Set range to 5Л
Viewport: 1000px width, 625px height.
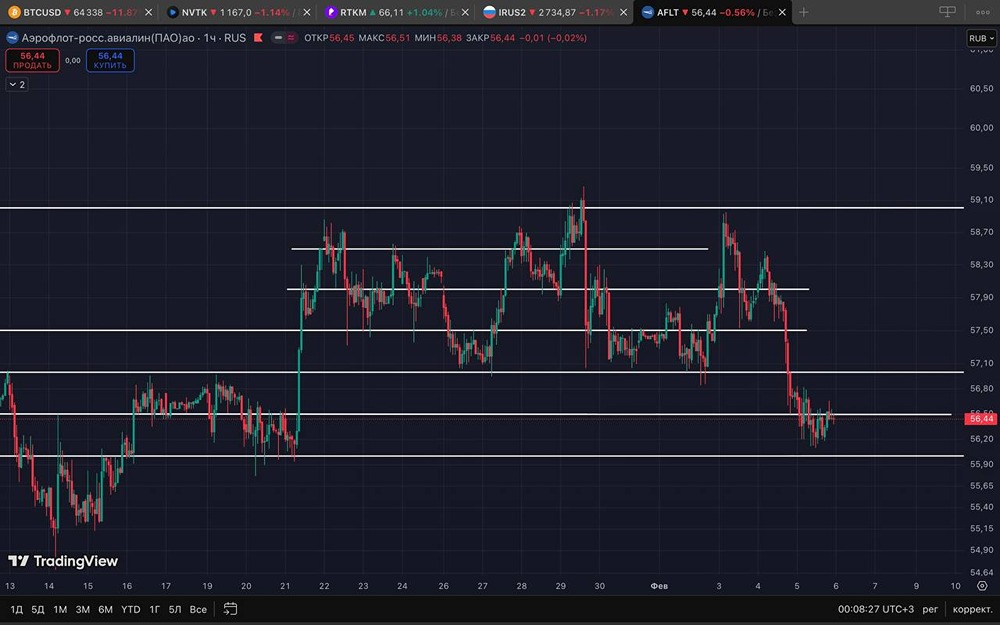pos(175,609)
